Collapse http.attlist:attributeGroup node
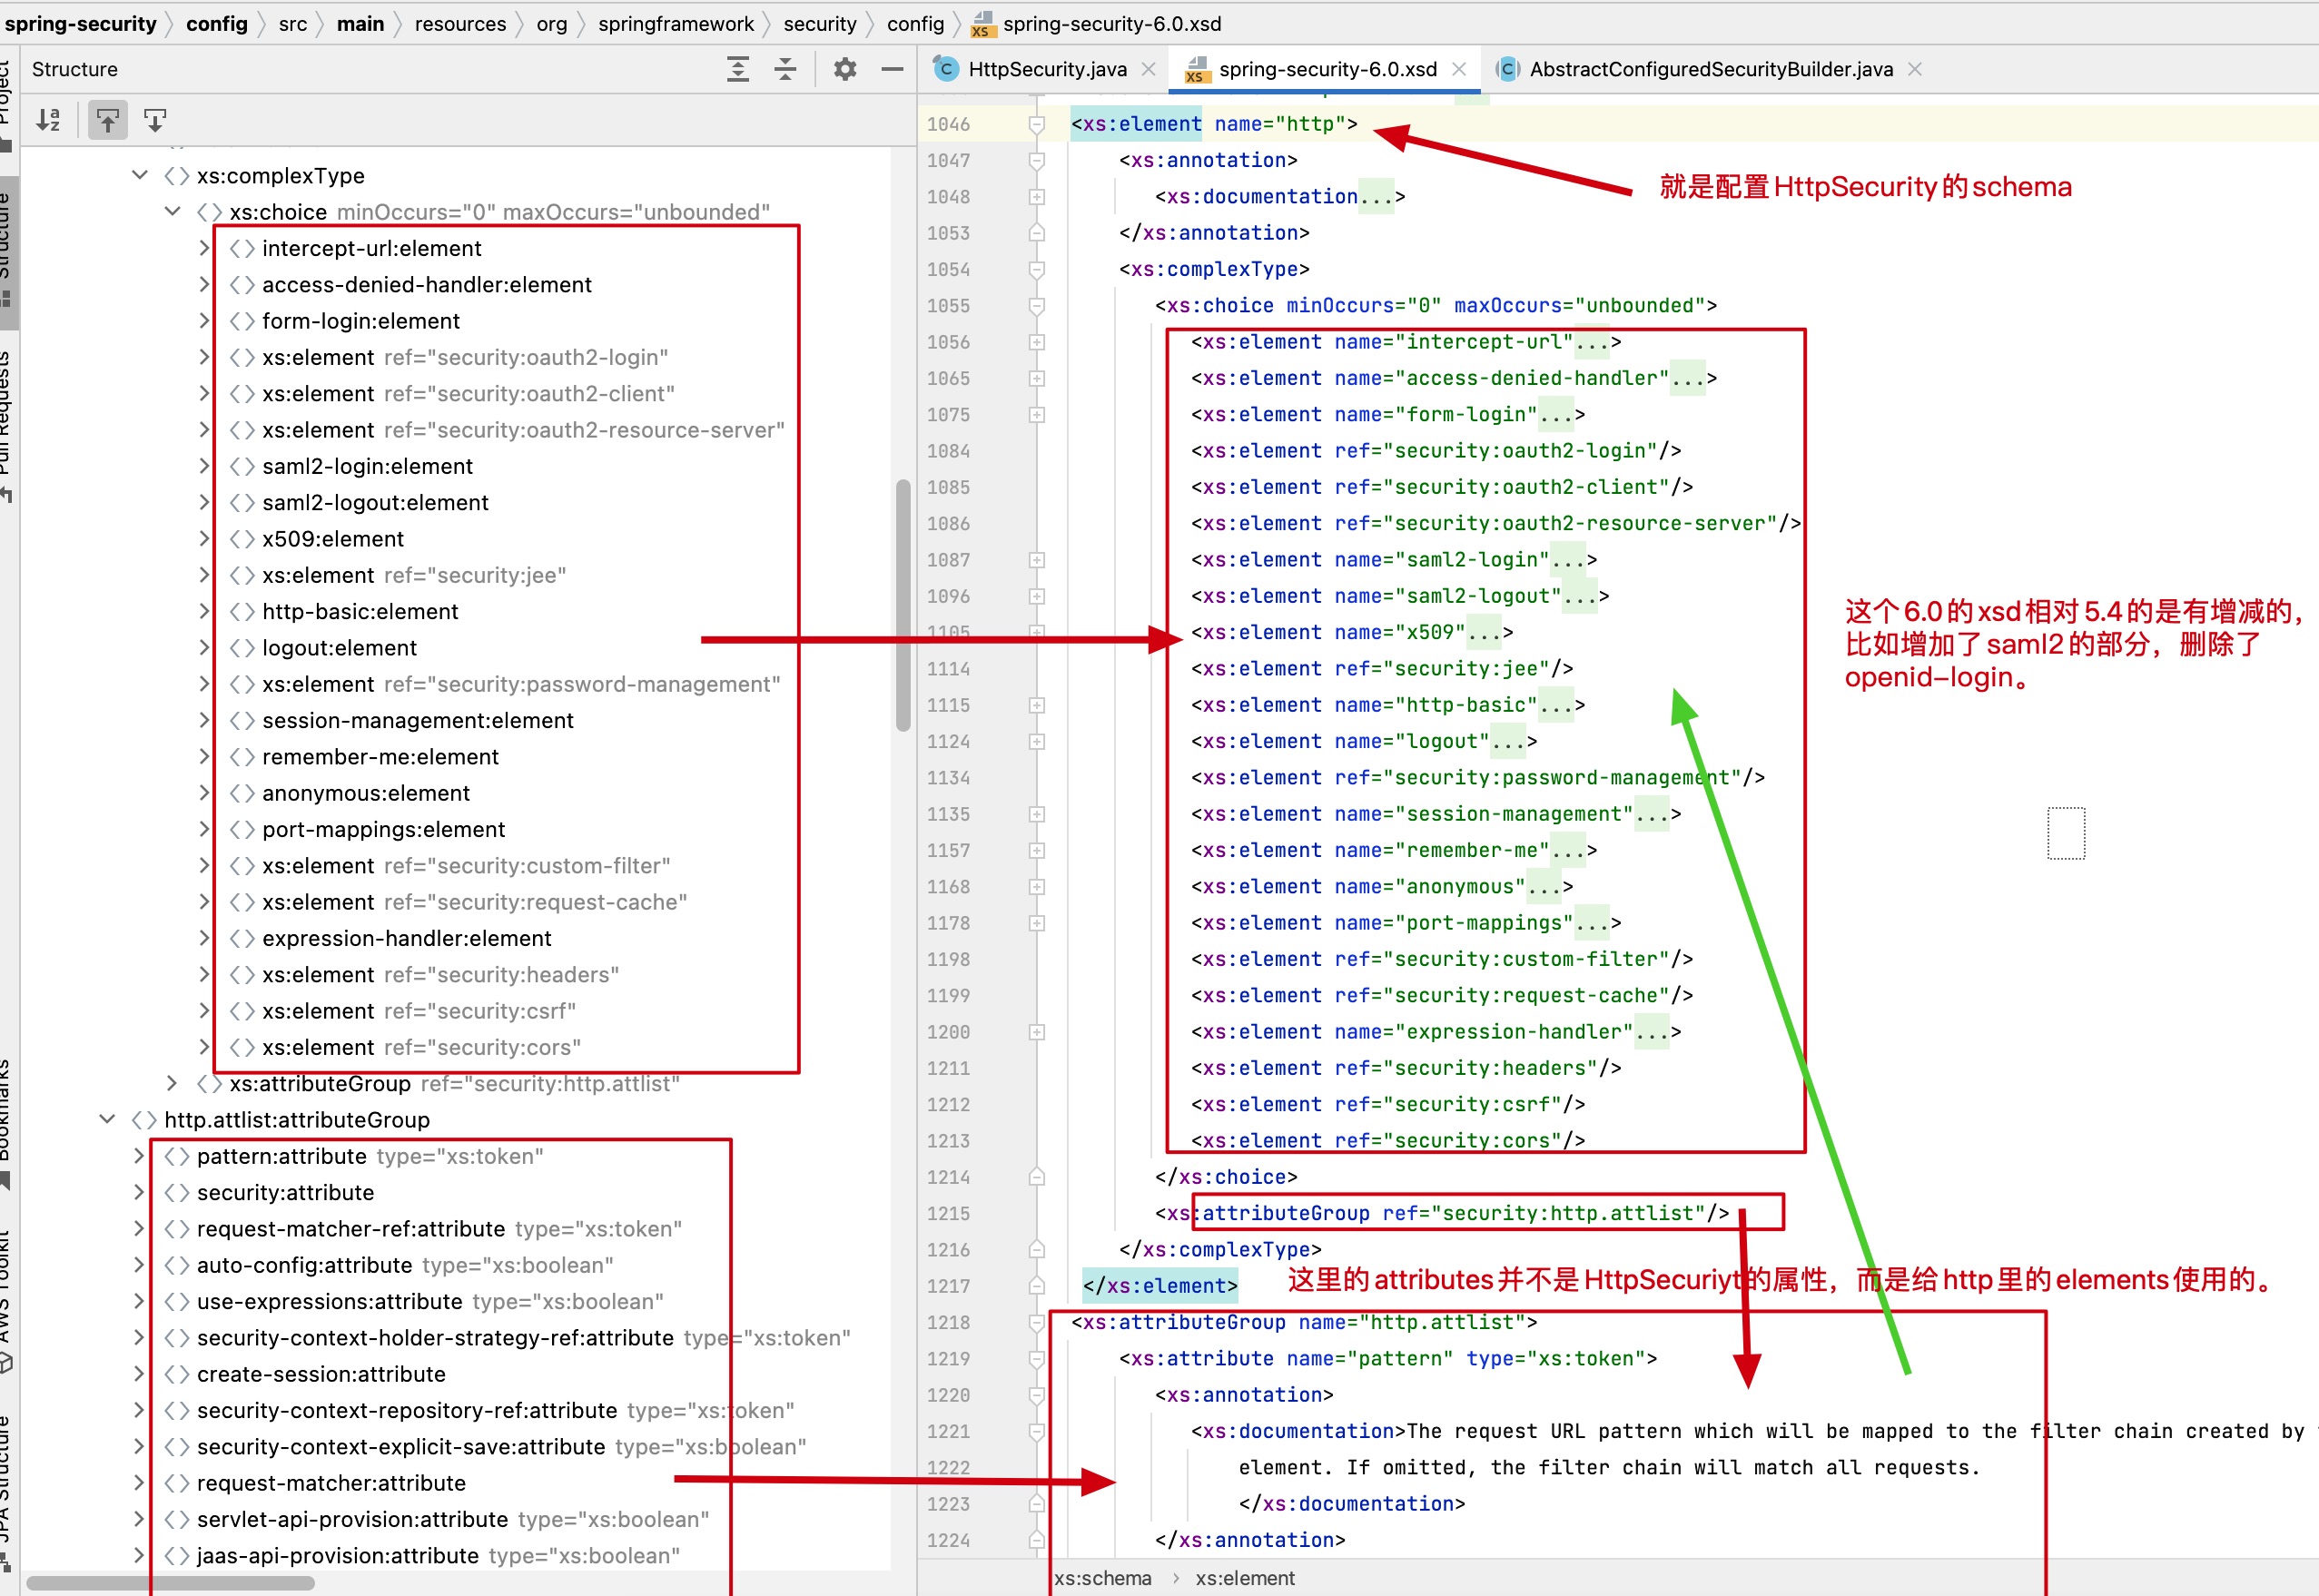 point(108,1120)
